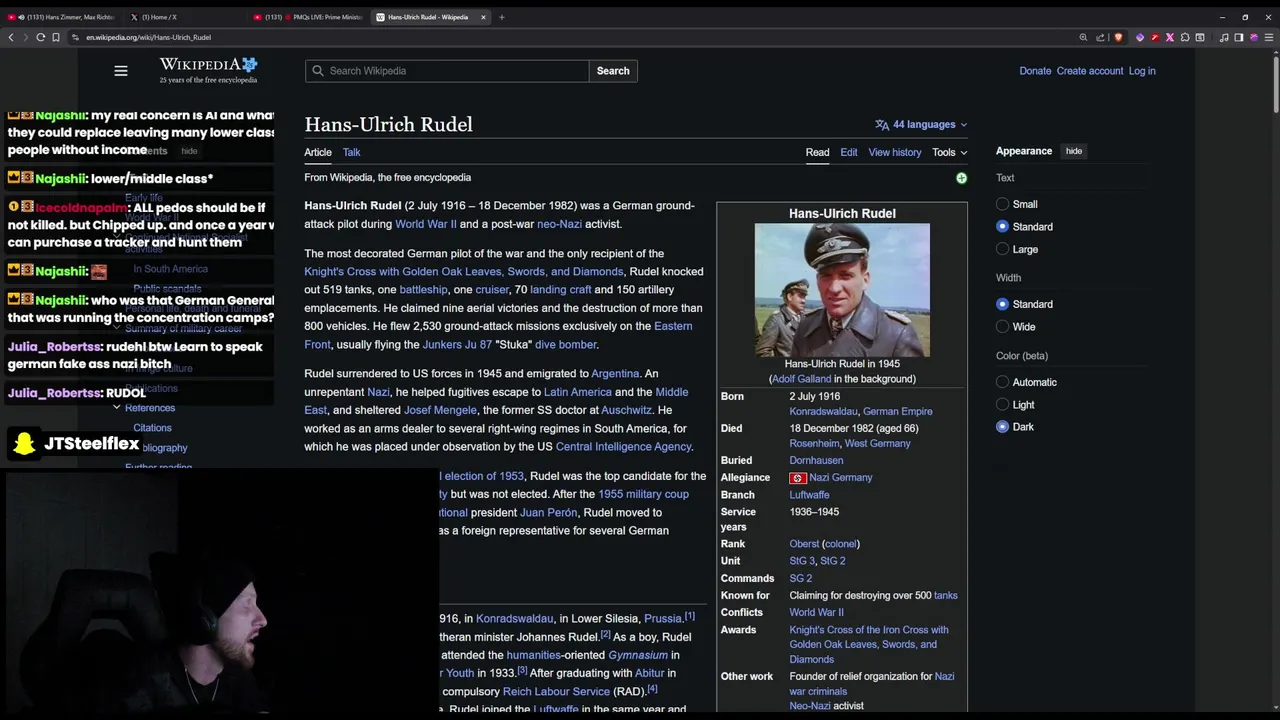The width and height of the screenshot is (1280, 720).
Task: Open the World War II link in intro
Action: point(426,224)
